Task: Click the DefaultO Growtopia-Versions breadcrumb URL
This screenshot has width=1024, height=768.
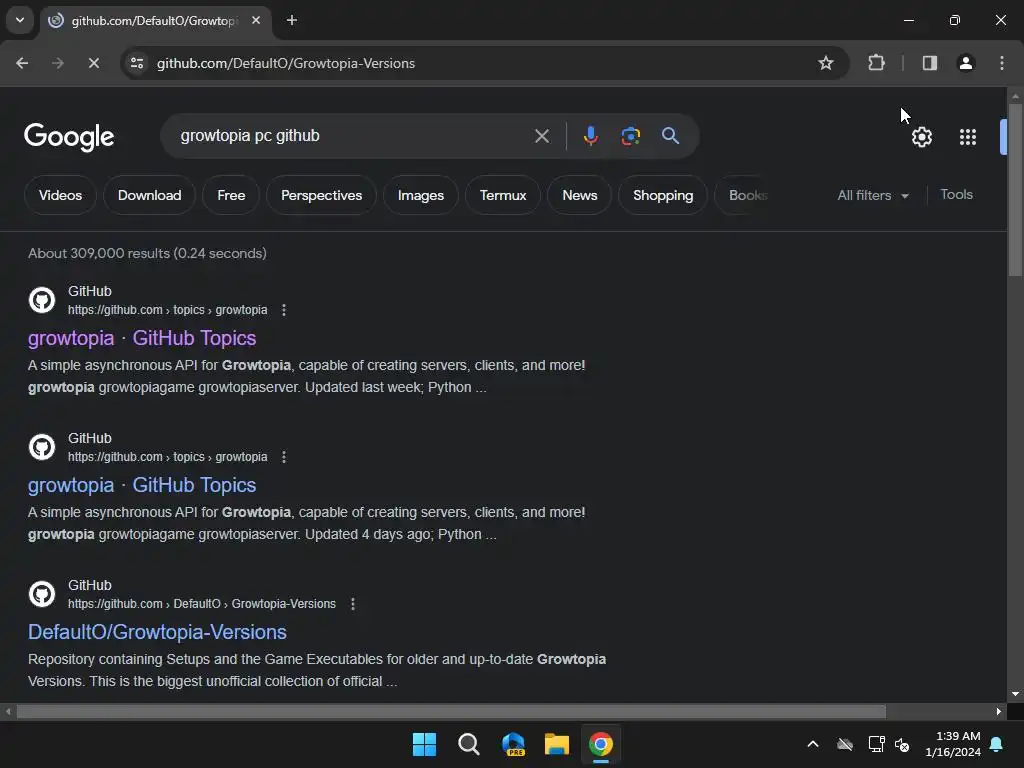Action: coord(202,604)
